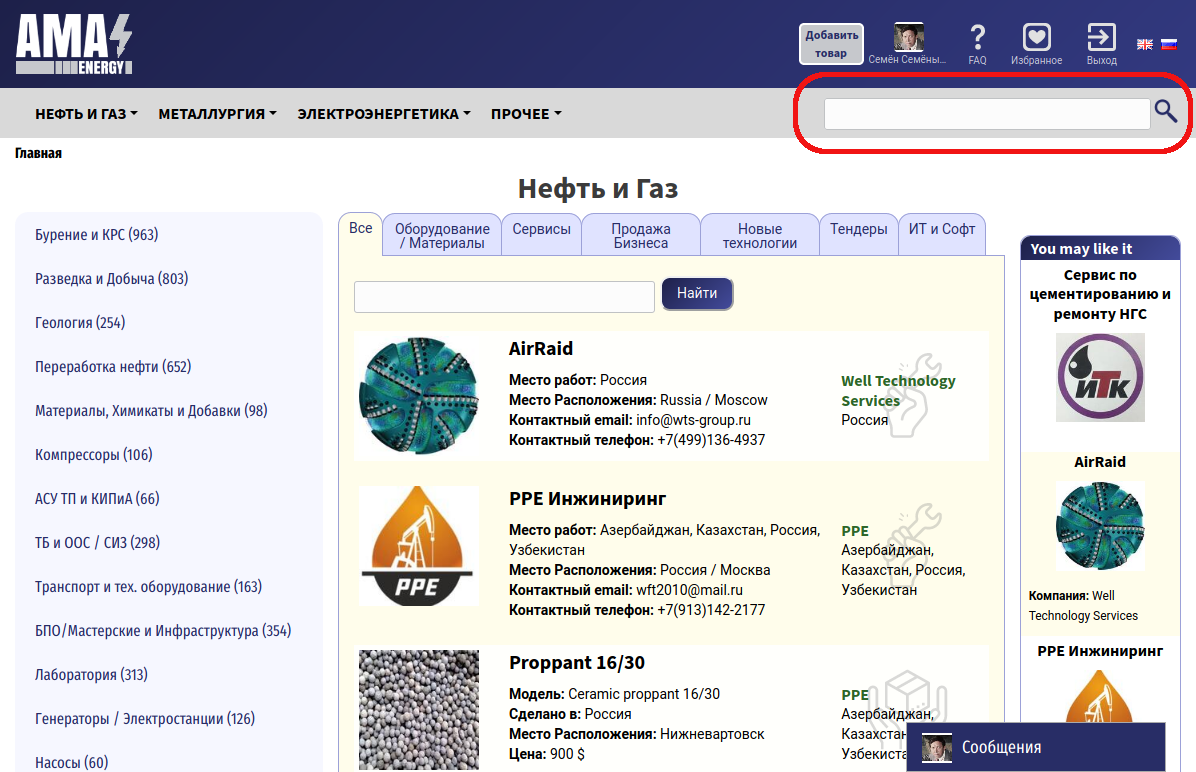
Task: Expand the Металлургия dropdown menu
Action: 217,114
